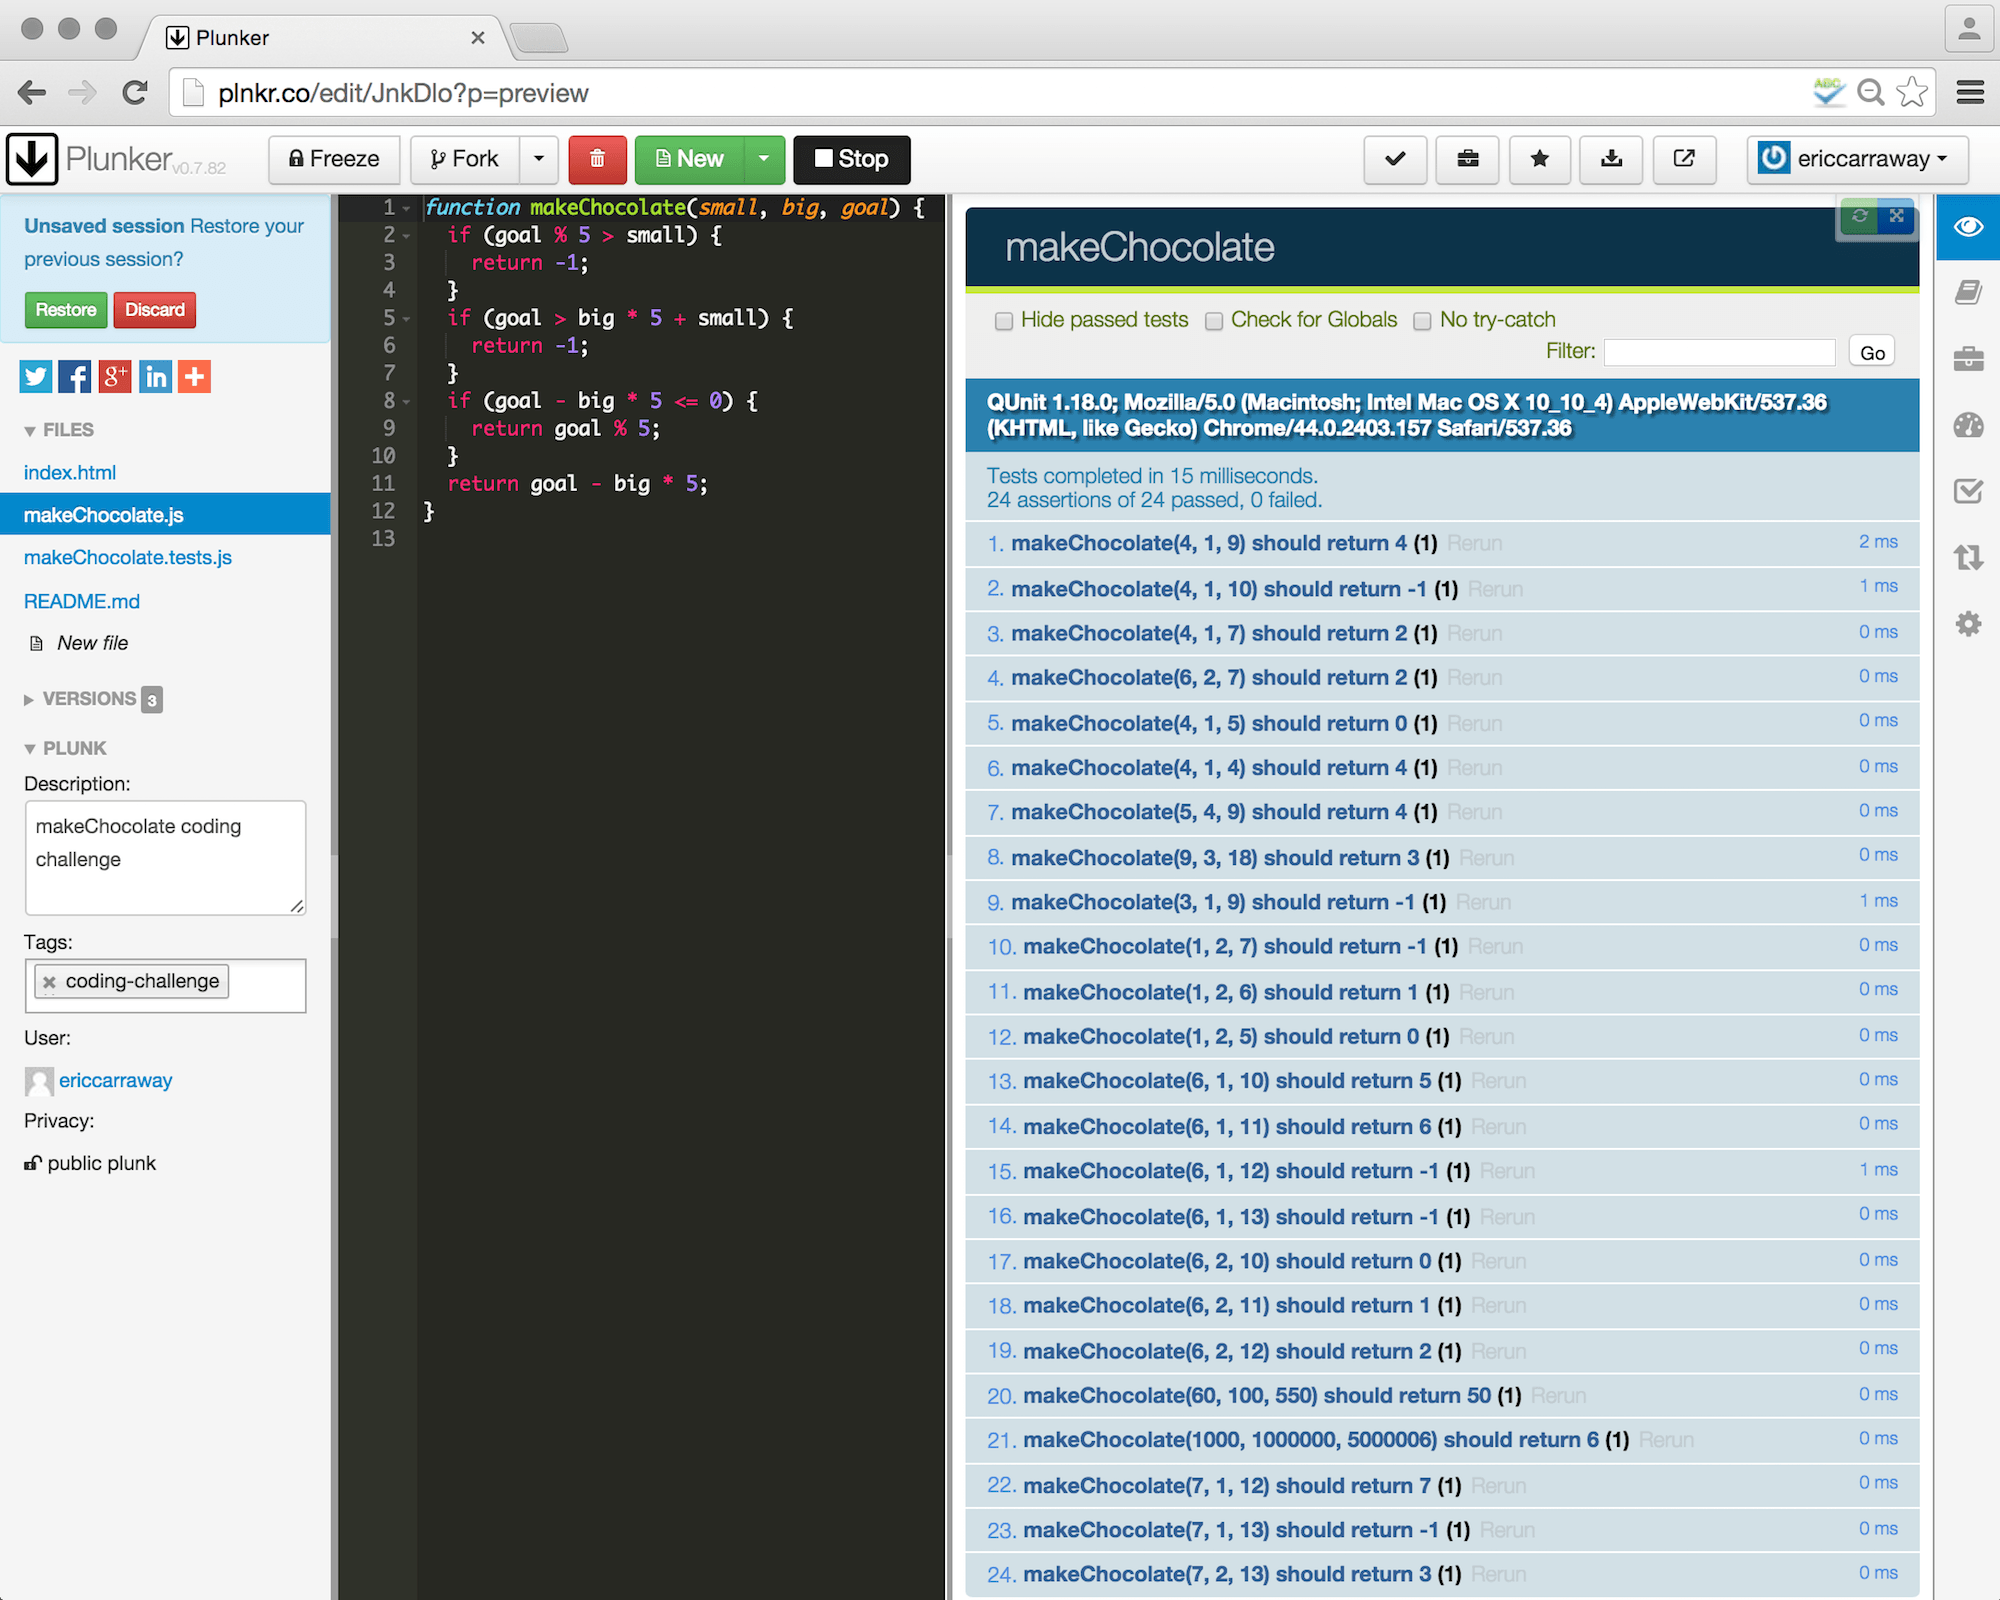Viewport: 2000px width, 1600px height.
Task: Share plunk on Twitter icon
Action: point(36,377)
